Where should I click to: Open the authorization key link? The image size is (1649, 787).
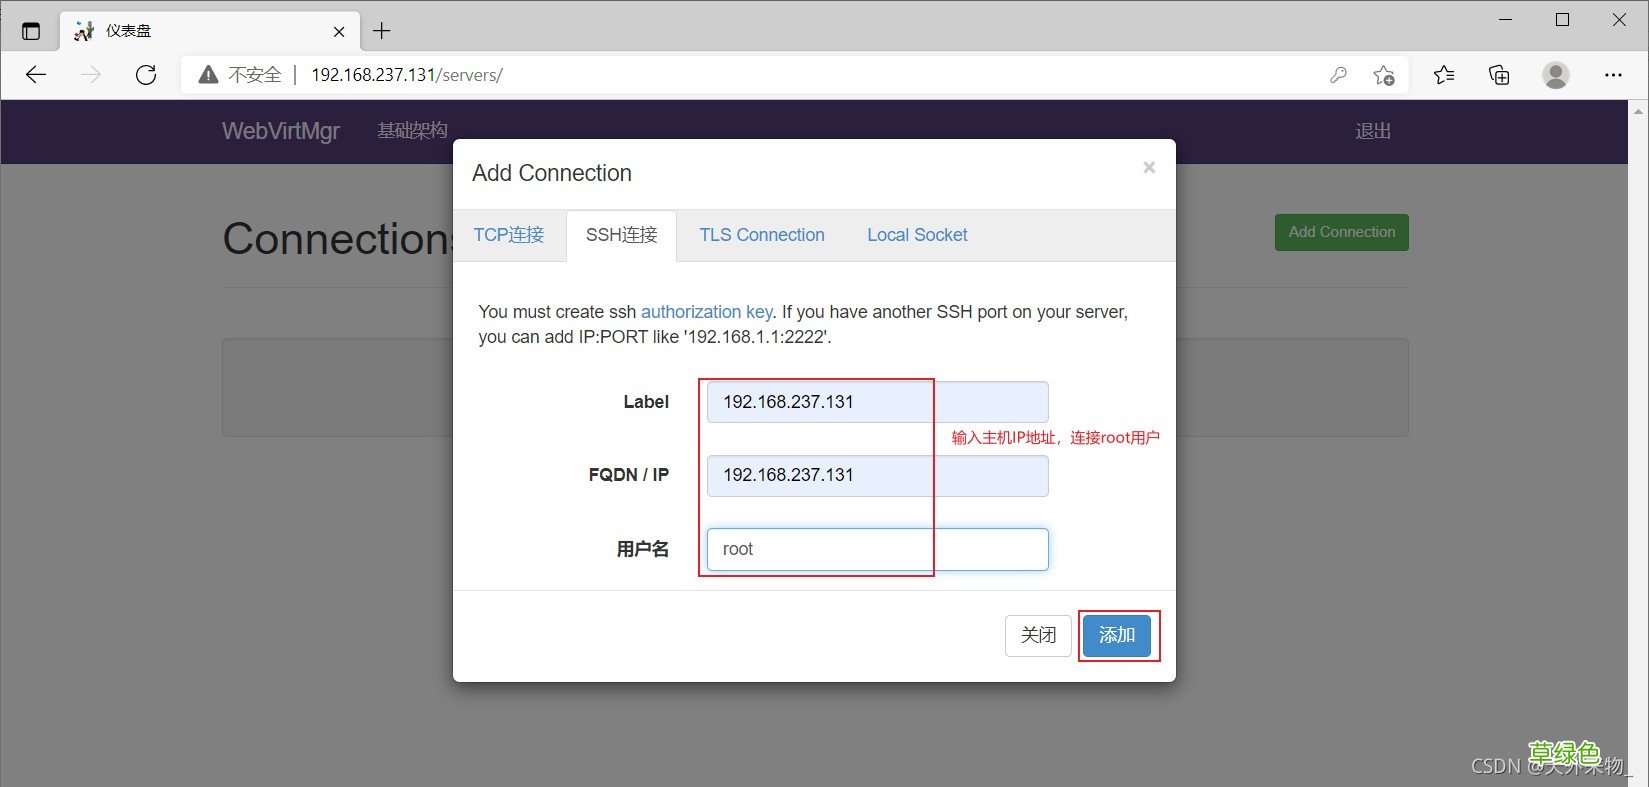point(706,312)
